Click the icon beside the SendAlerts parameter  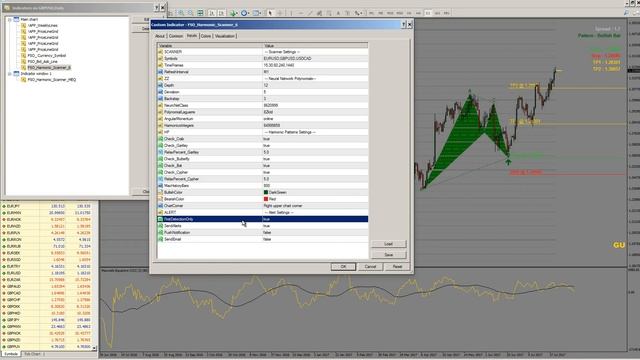(x=160, y=226)
